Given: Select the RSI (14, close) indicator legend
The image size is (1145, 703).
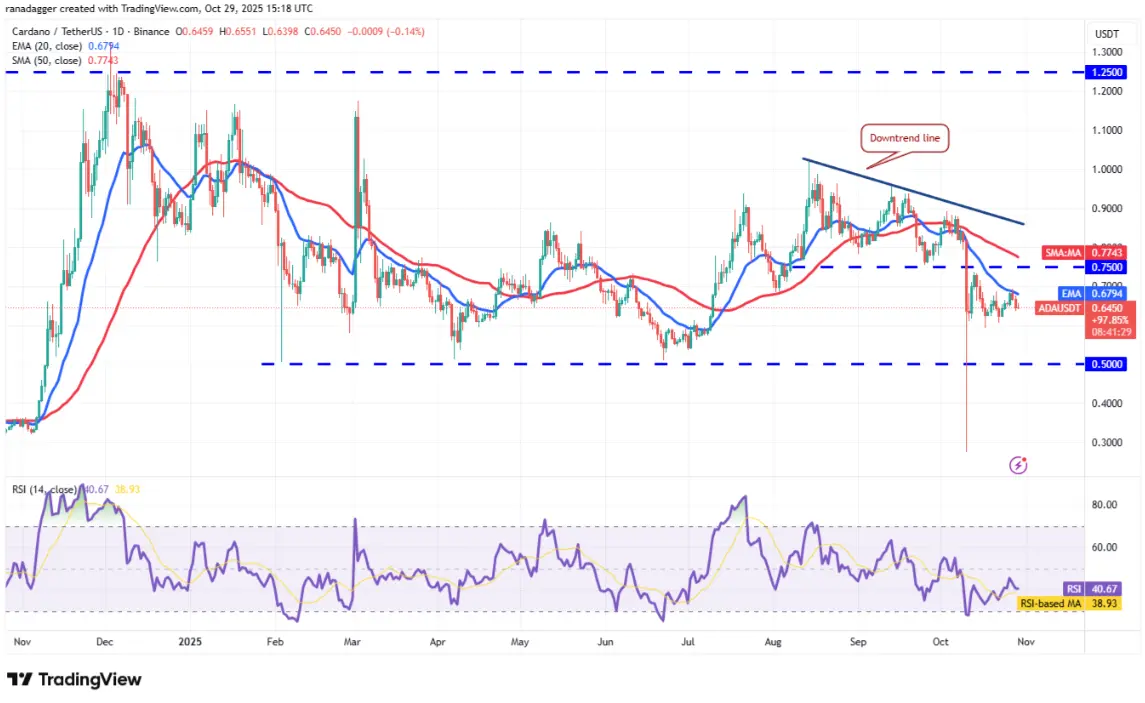Looking at the screenshot, I should pos(75,489).
